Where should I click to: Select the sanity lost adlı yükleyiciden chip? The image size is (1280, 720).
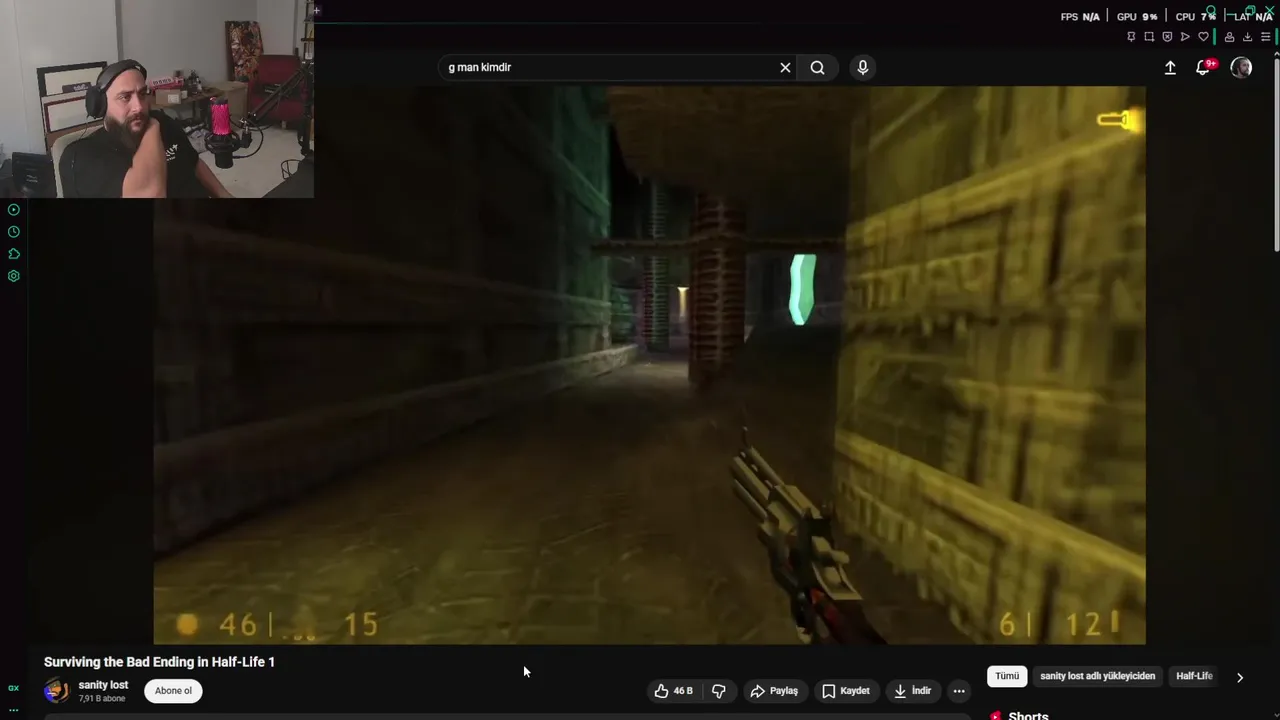click(x=1097, y=676)
